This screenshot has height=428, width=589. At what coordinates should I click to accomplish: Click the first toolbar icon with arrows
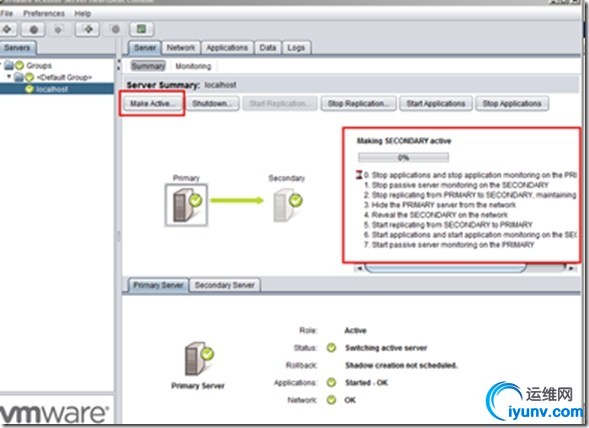point(8,29)
